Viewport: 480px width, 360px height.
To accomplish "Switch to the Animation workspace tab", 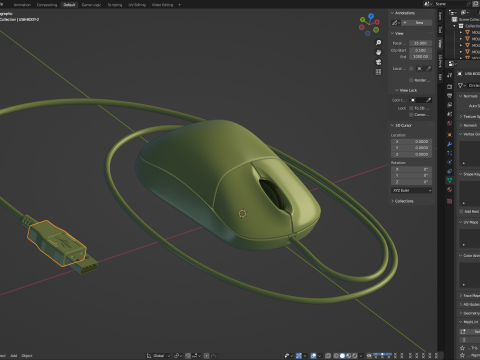I will [x=22, y=5].
